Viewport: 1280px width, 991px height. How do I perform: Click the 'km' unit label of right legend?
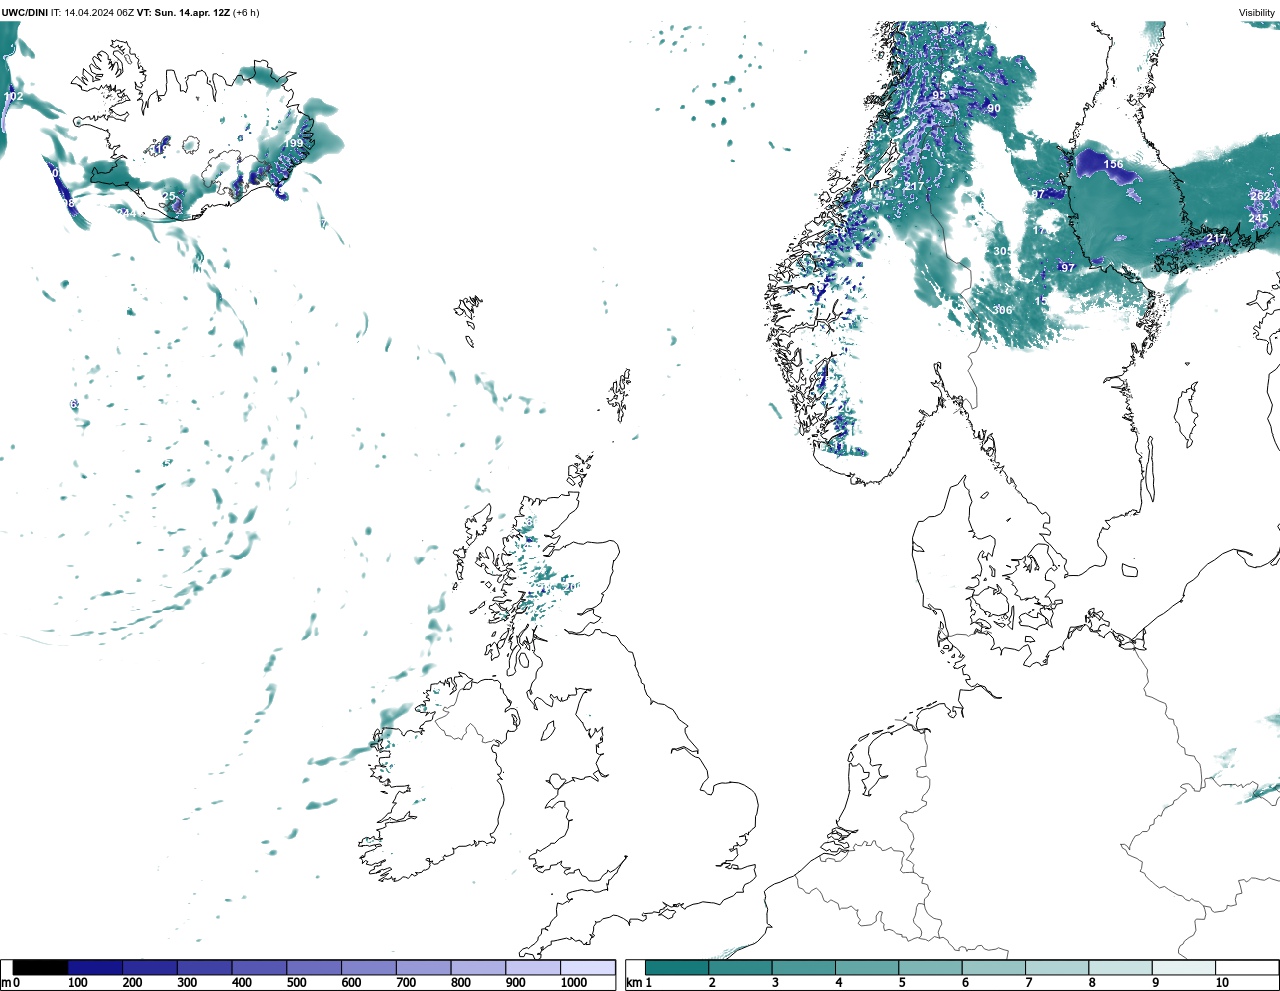pyautogui.click(x=633, y=983)
